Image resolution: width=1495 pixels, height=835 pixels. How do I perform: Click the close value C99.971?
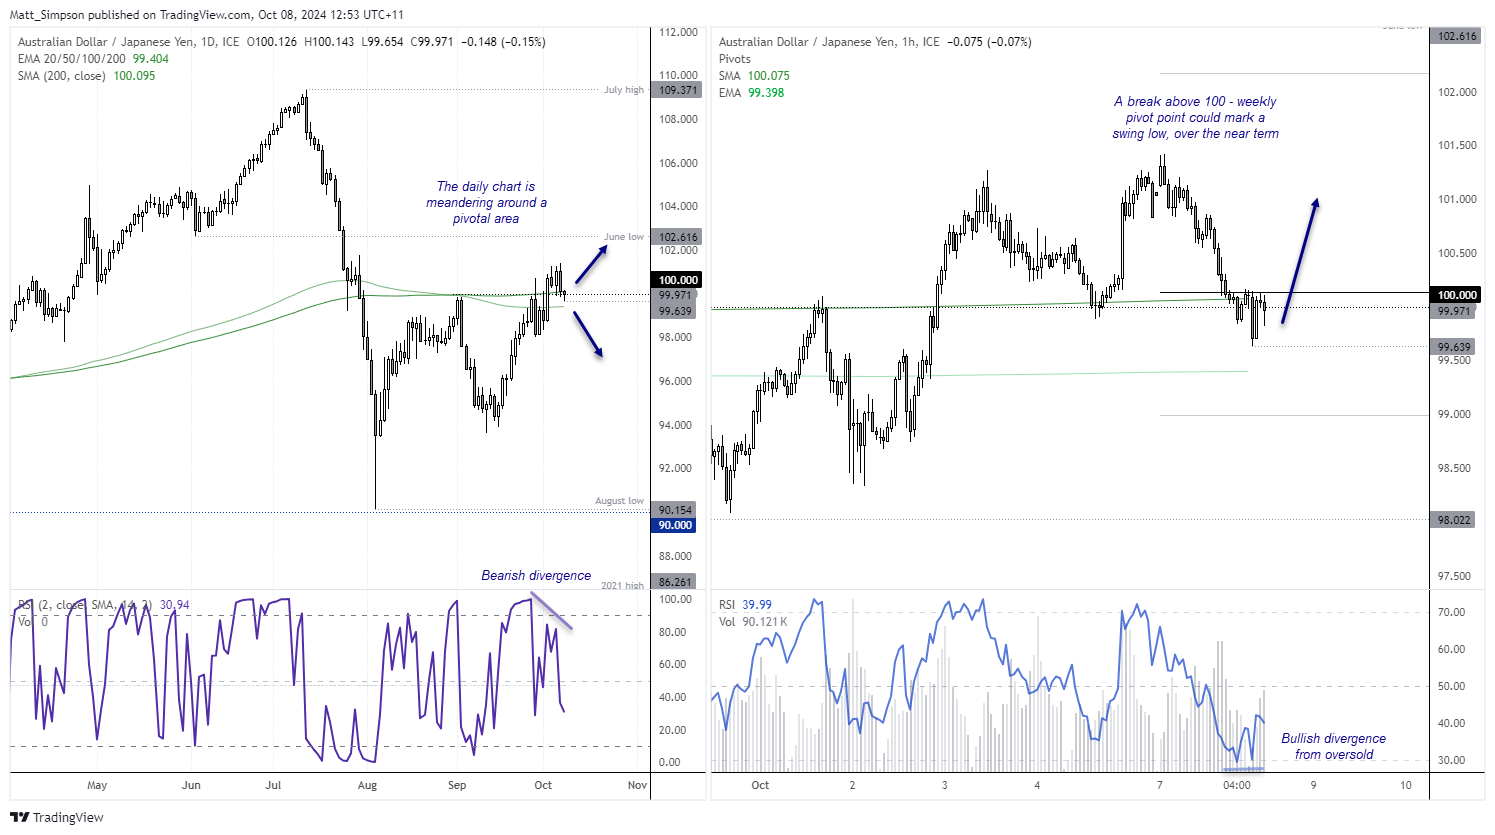coord(432,42)
